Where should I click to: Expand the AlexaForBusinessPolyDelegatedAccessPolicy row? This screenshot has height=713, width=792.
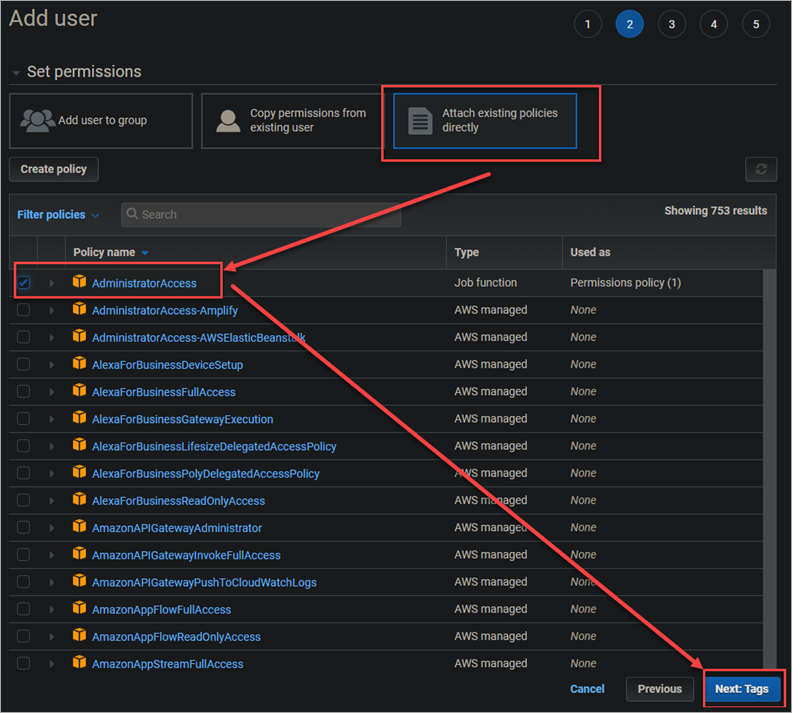pos(52,474)
